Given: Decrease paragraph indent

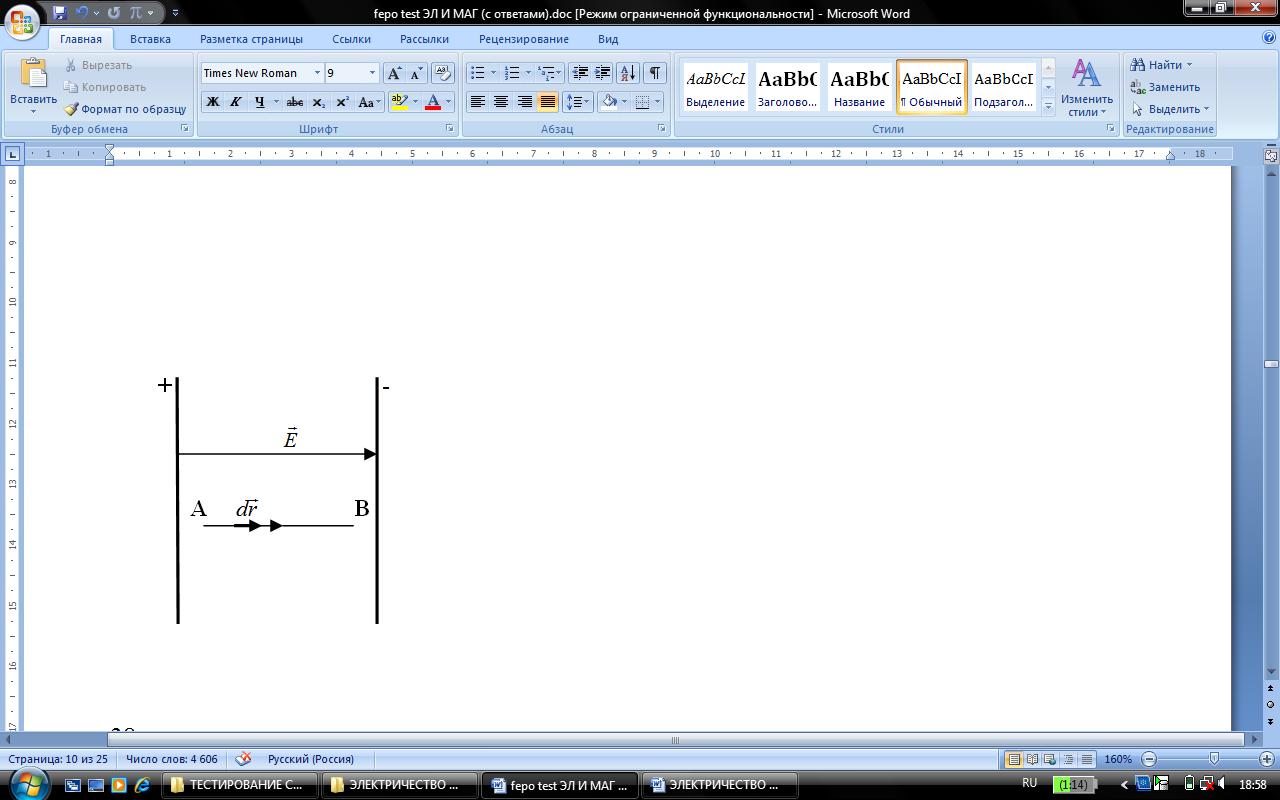Looking at the screenshot, I should tap(580, 73).
